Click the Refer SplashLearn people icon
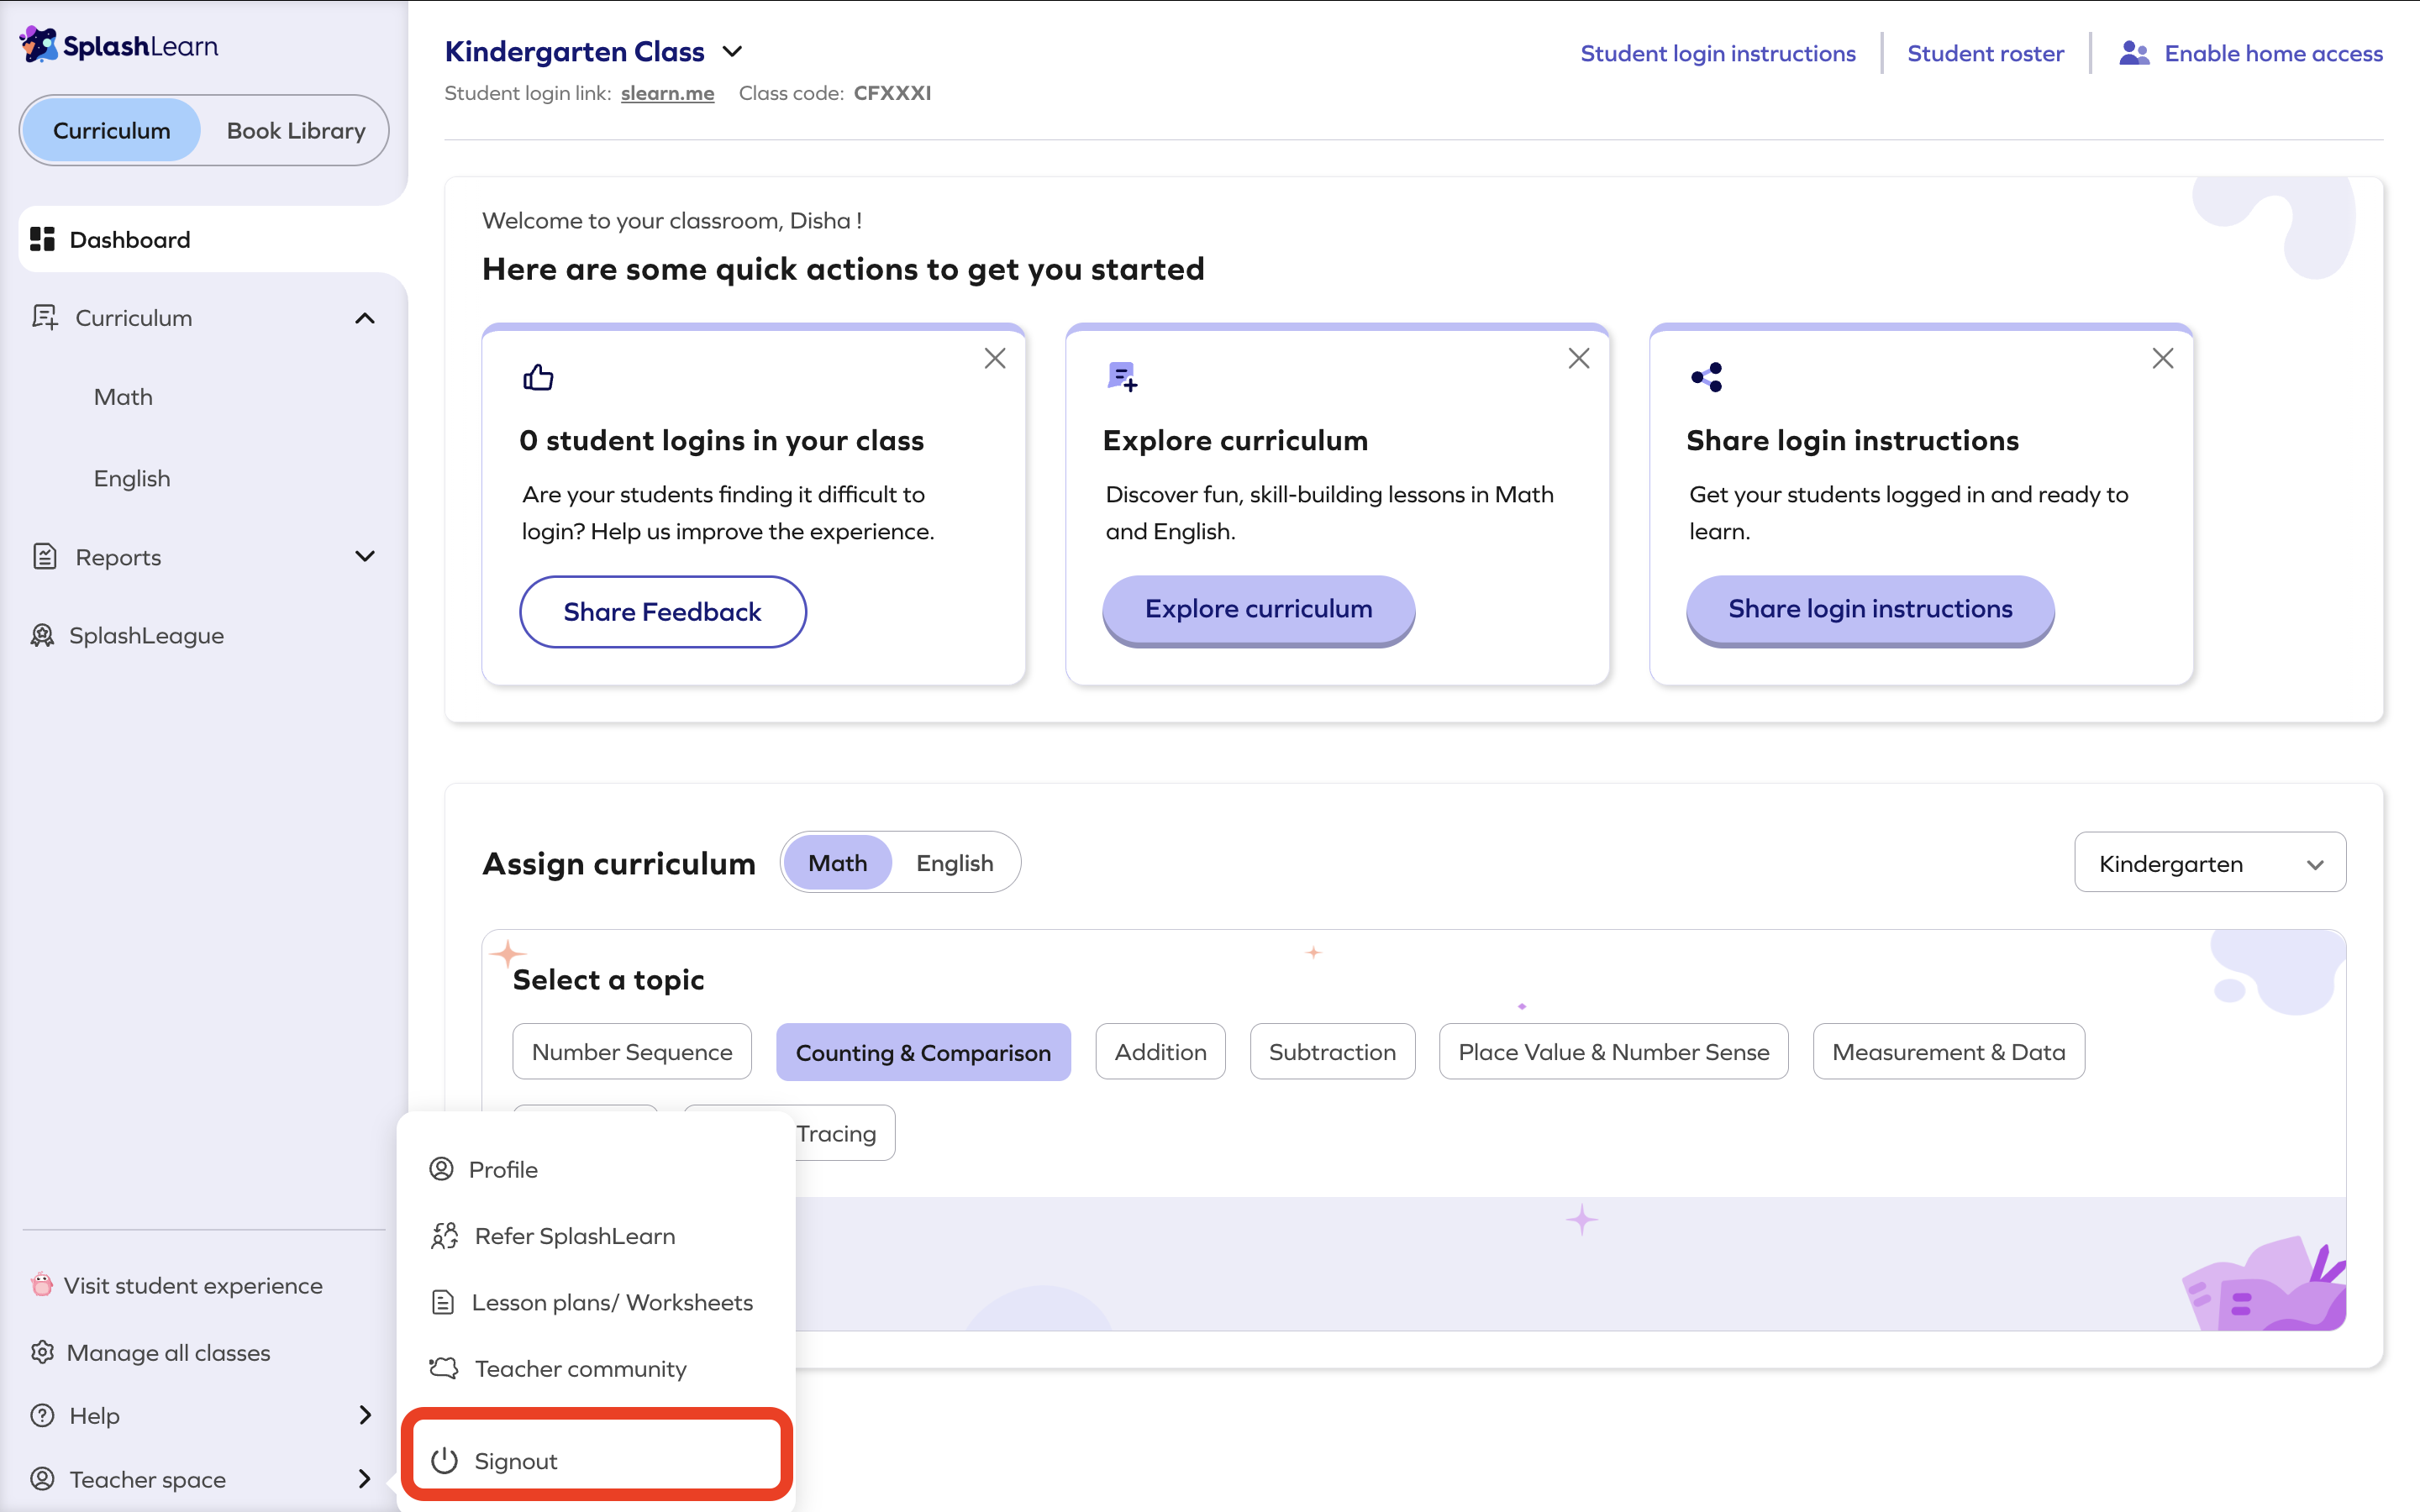The image size is (2420, 1512). click(444, 1235)
